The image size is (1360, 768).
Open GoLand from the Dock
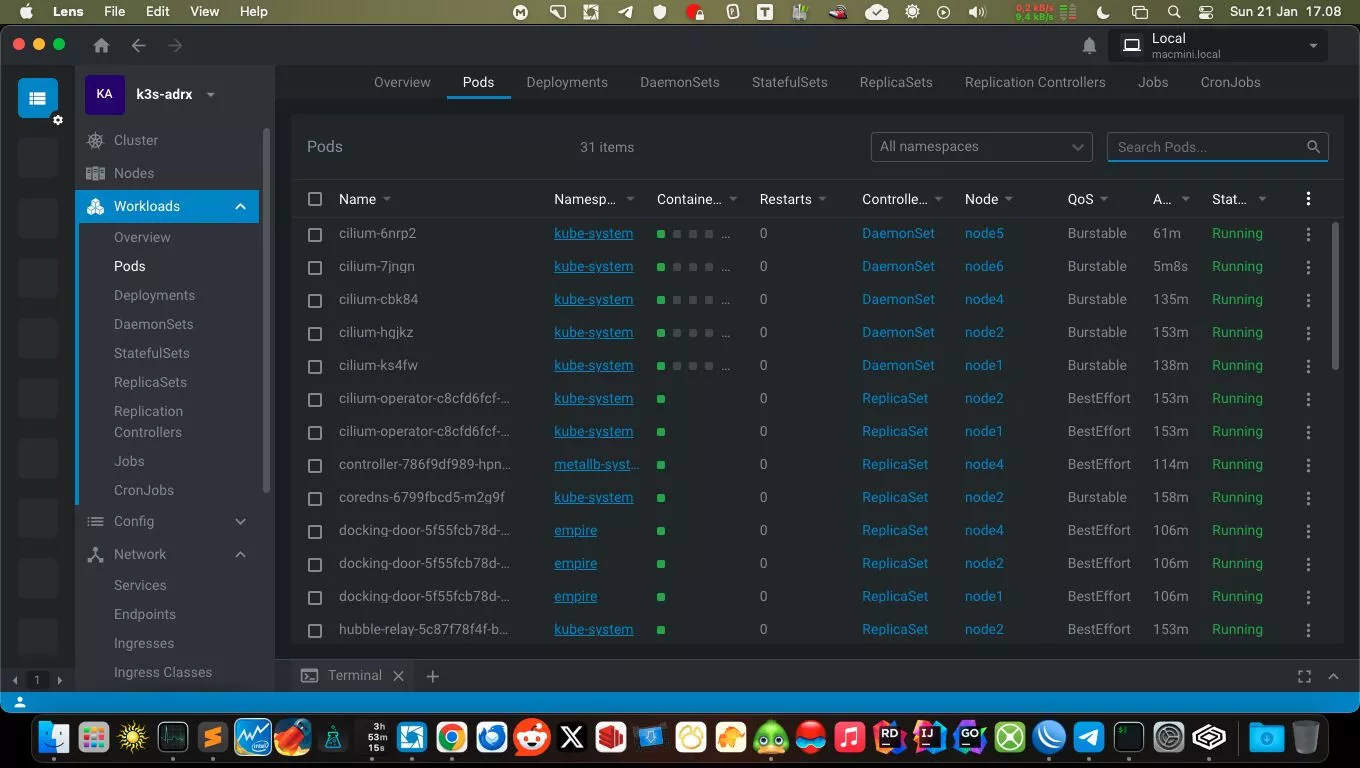(x=969, y=738)
